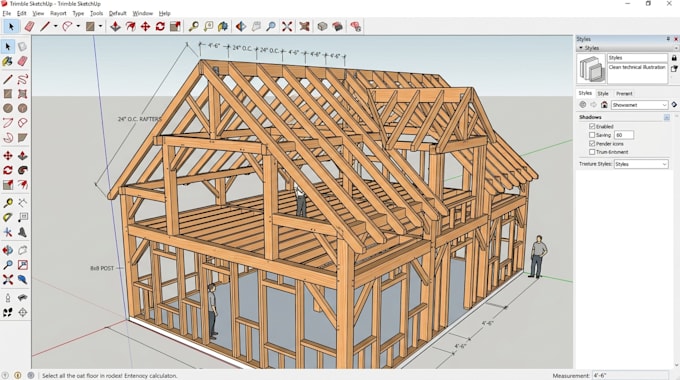Screen dimensions: 680x380
Task: Toggle the Shadows Enabled checkbox
Action: 592,126
